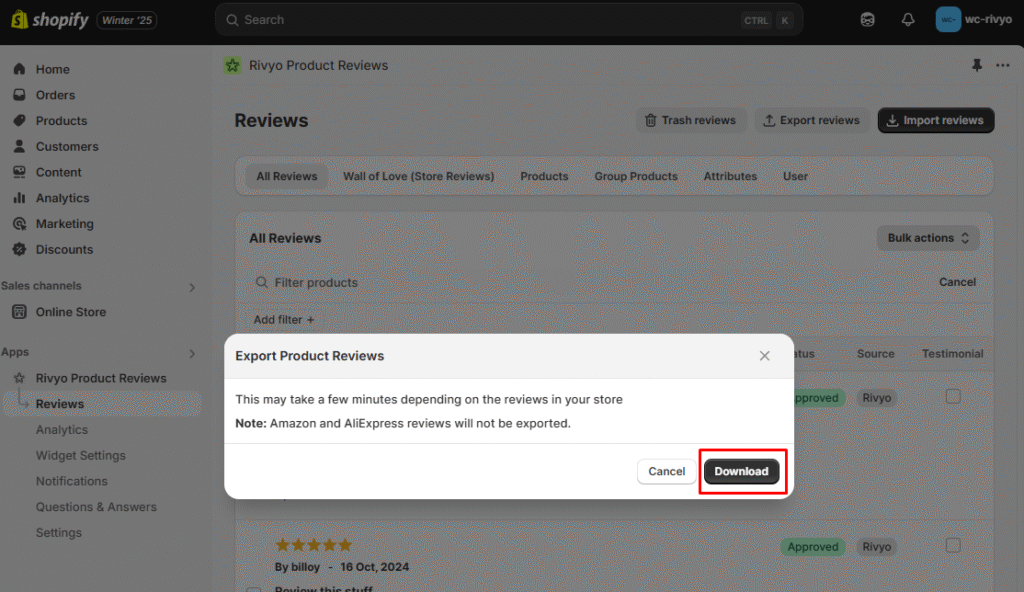The height and width of the screenshot is (592, 1024).
Task: Open Widget Settings in the sidebar
Action: tap(81, 456)
